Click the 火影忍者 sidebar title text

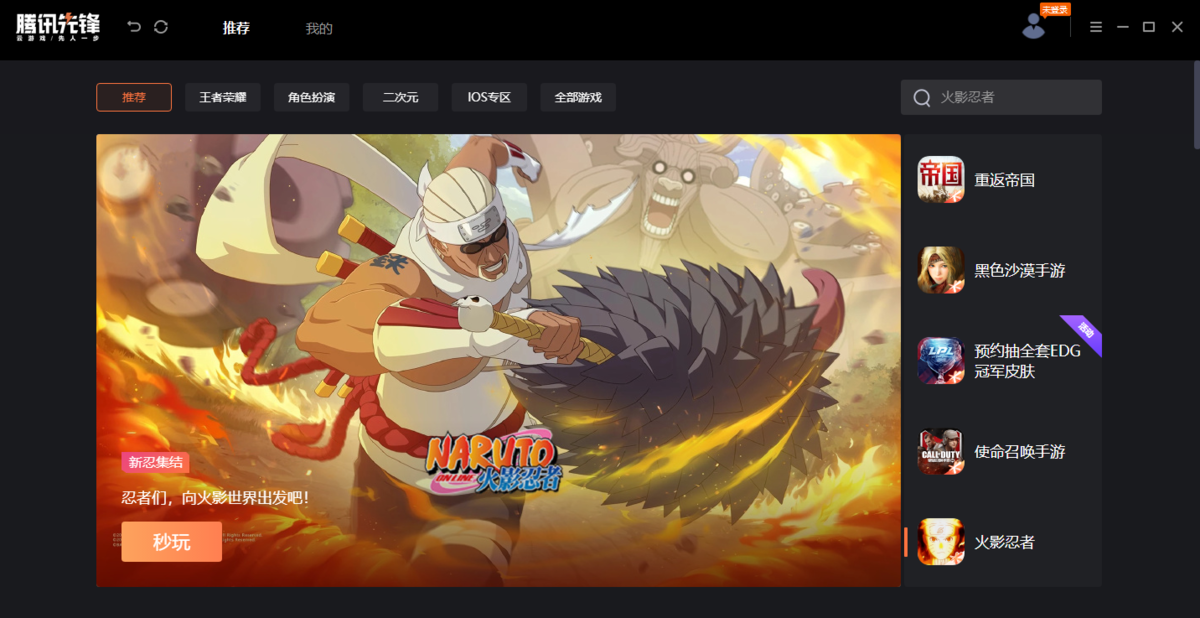[x=1005, y=542]
